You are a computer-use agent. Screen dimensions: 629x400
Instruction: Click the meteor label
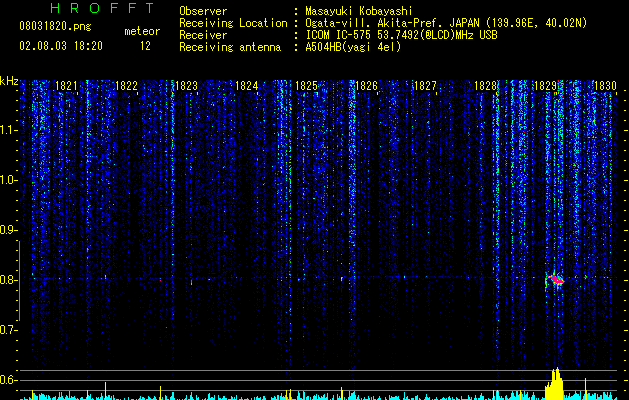point(142,31)
